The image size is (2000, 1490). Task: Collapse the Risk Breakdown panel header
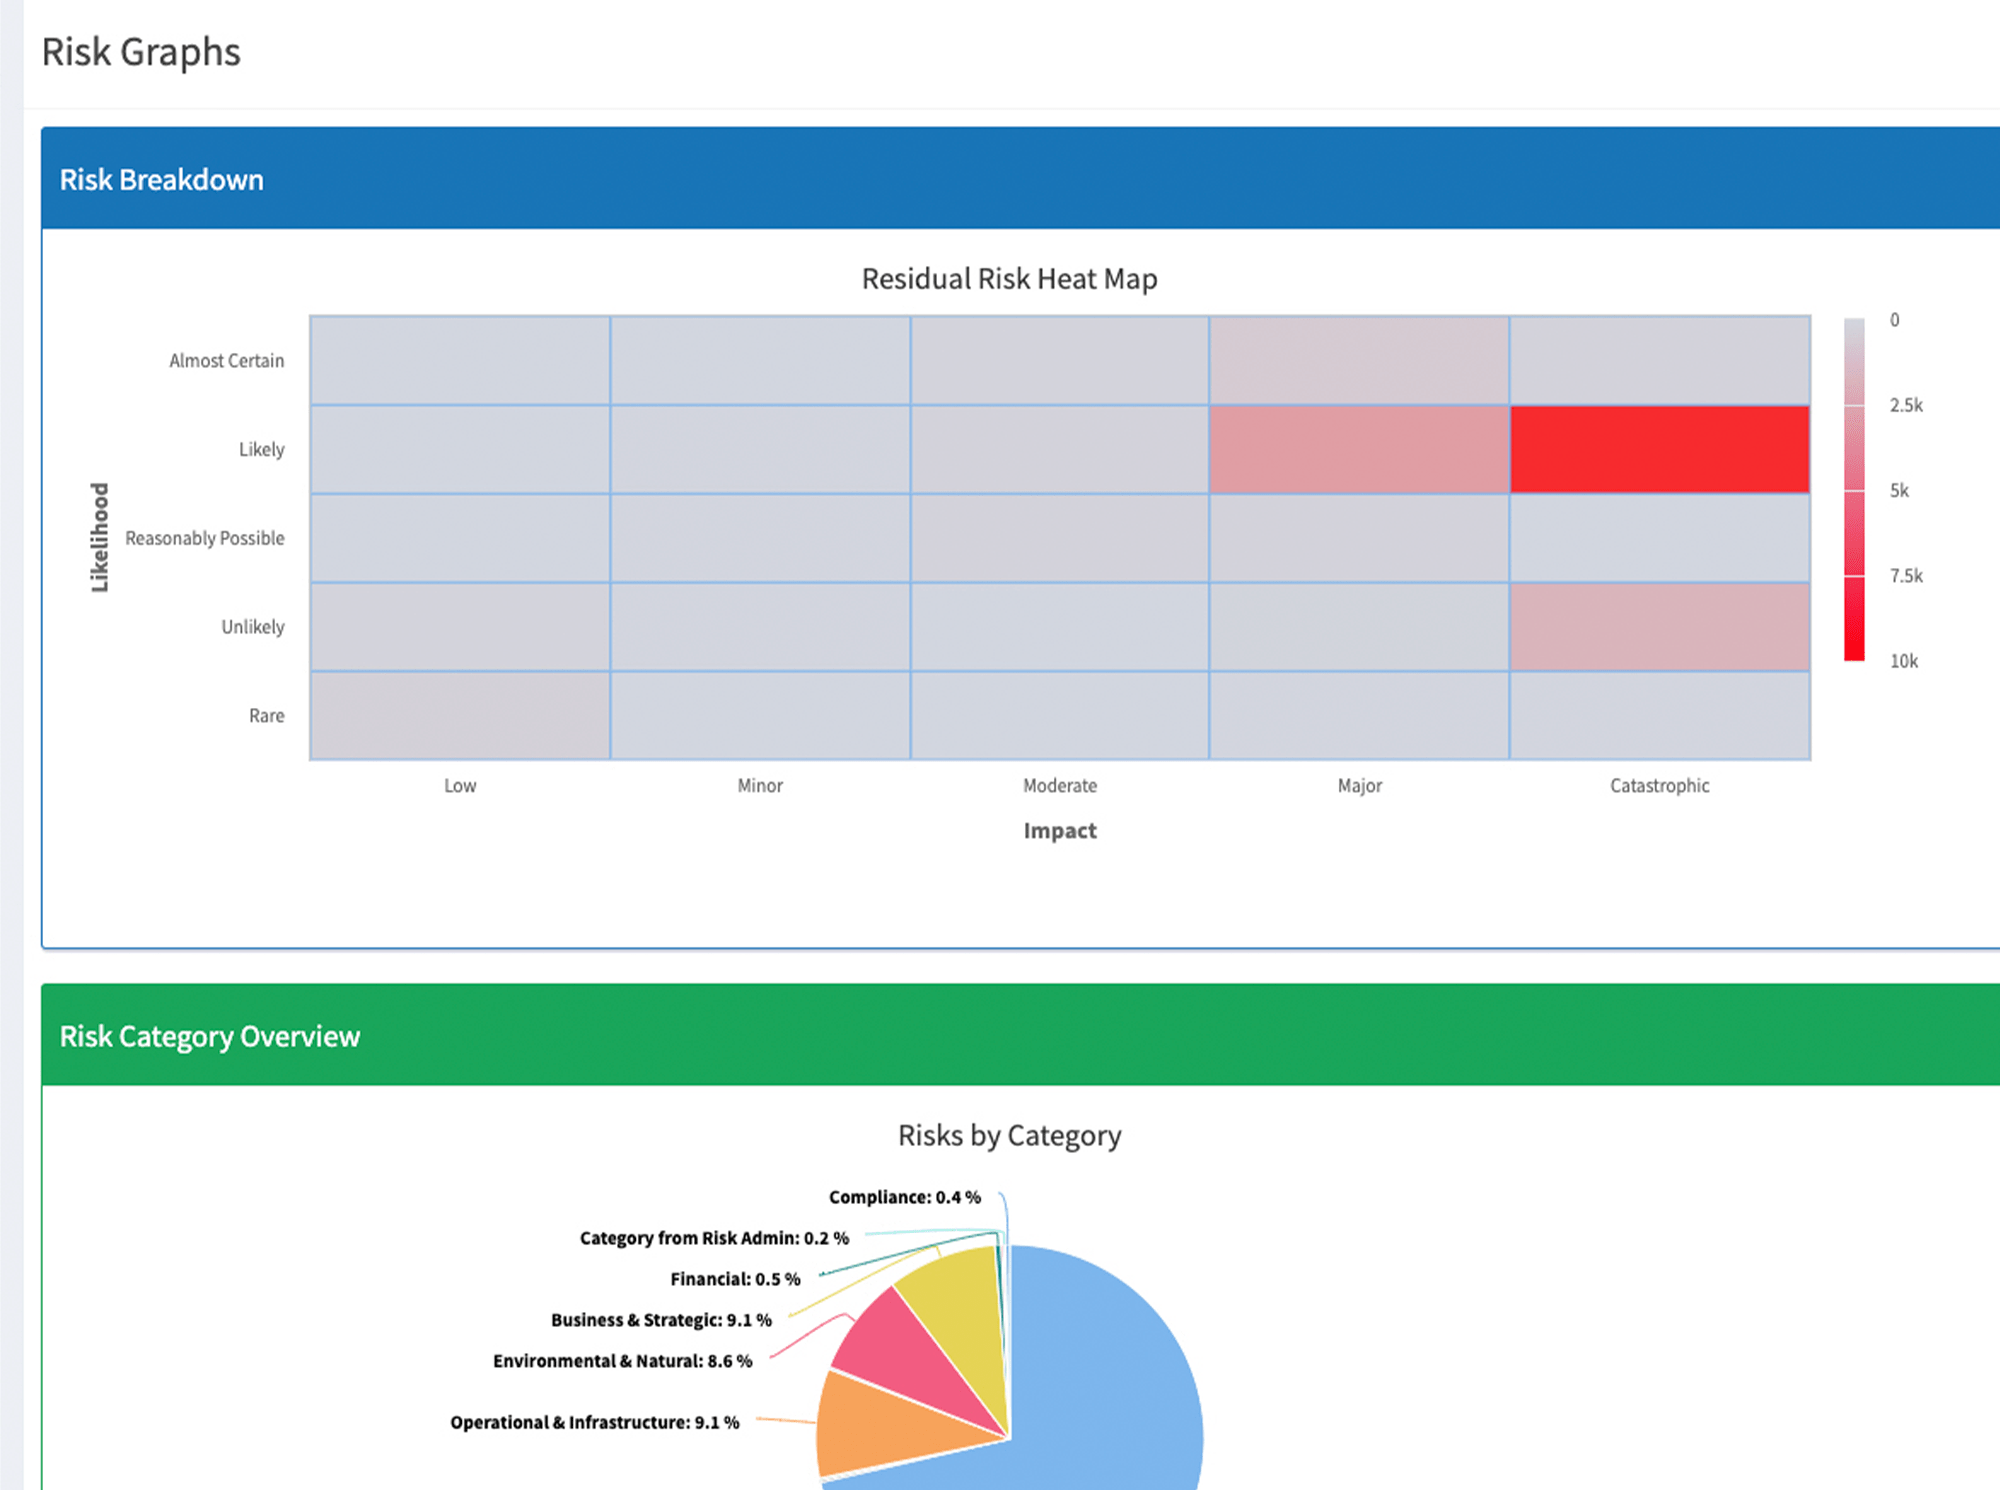(x=163, y=179)
